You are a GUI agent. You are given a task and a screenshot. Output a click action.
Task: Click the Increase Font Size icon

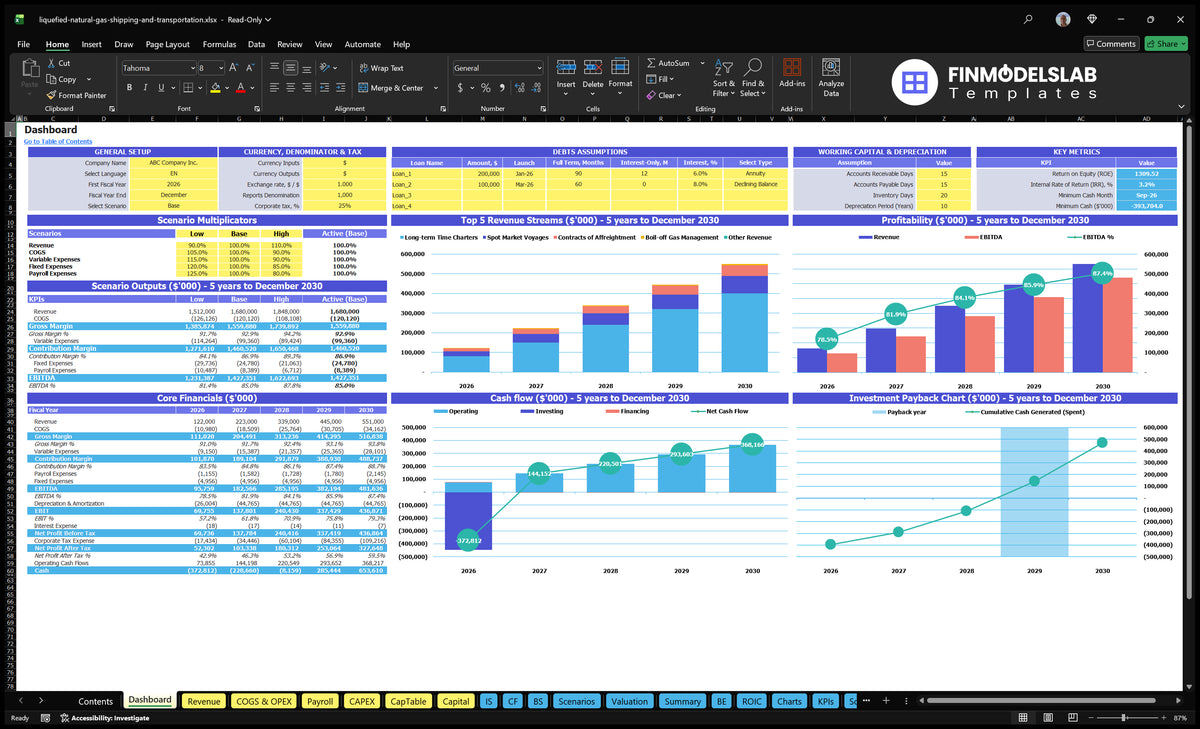tap(234, 68)
